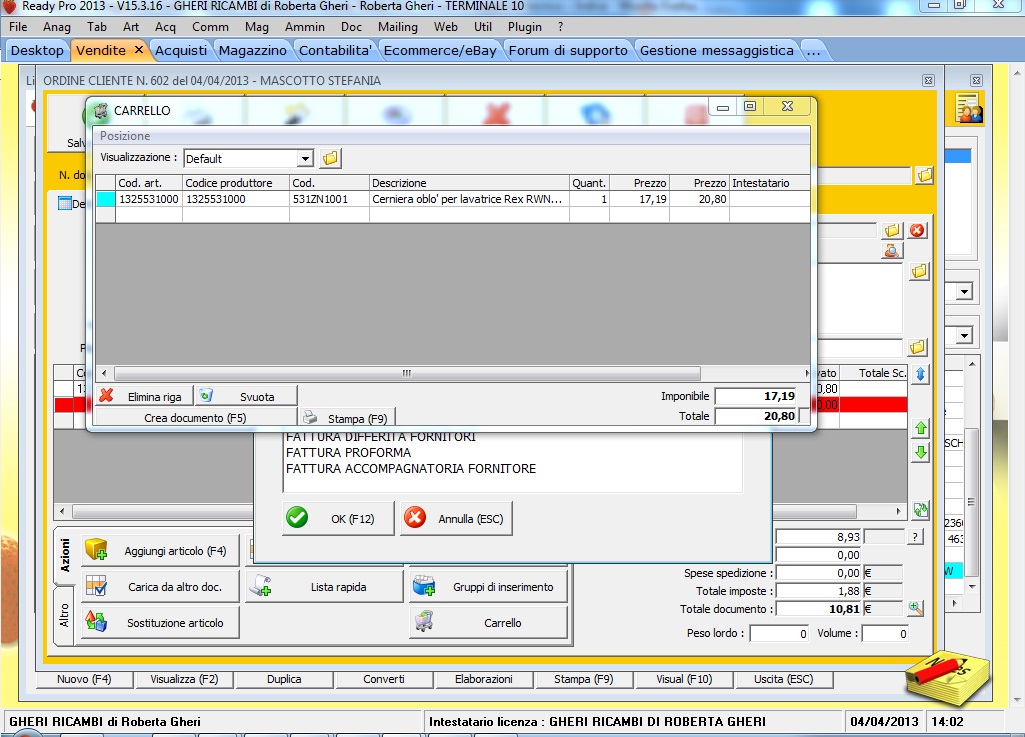Click the shopping cart icon on Carrello
This screenshot has height=737, width=1025.
coord(424,621)
